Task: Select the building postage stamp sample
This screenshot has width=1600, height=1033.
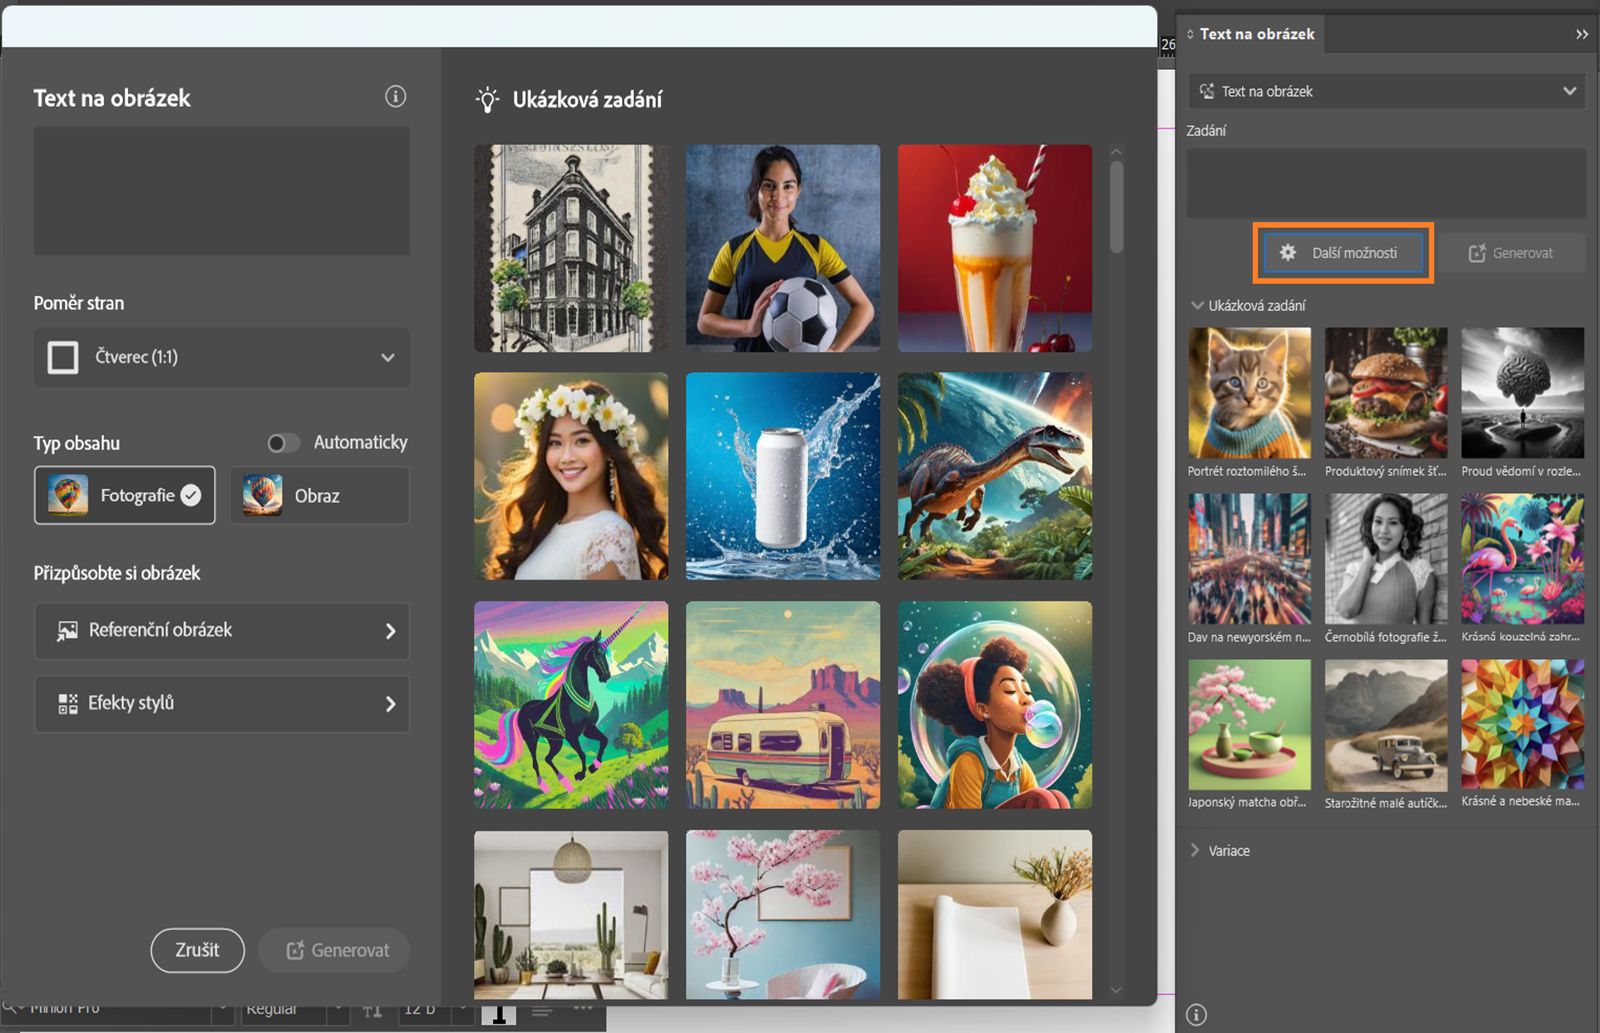Action: (571, 248)
